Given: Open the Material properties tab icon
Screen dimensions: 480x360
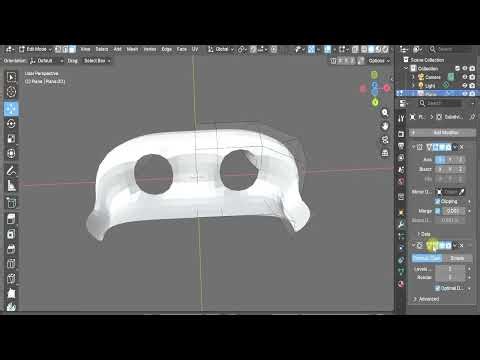Looking at the screenshot, I should tap(401, 284).
